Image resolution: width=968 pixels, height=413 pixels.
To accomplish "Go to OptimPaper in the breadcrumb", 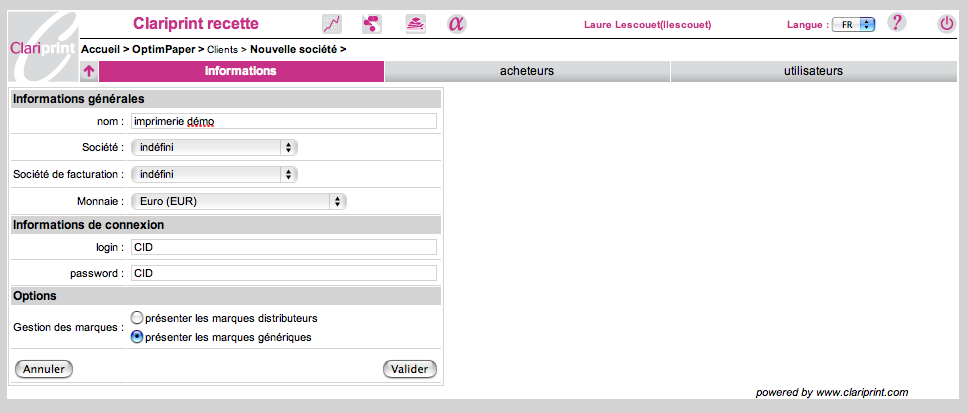I will pos(166,48).
